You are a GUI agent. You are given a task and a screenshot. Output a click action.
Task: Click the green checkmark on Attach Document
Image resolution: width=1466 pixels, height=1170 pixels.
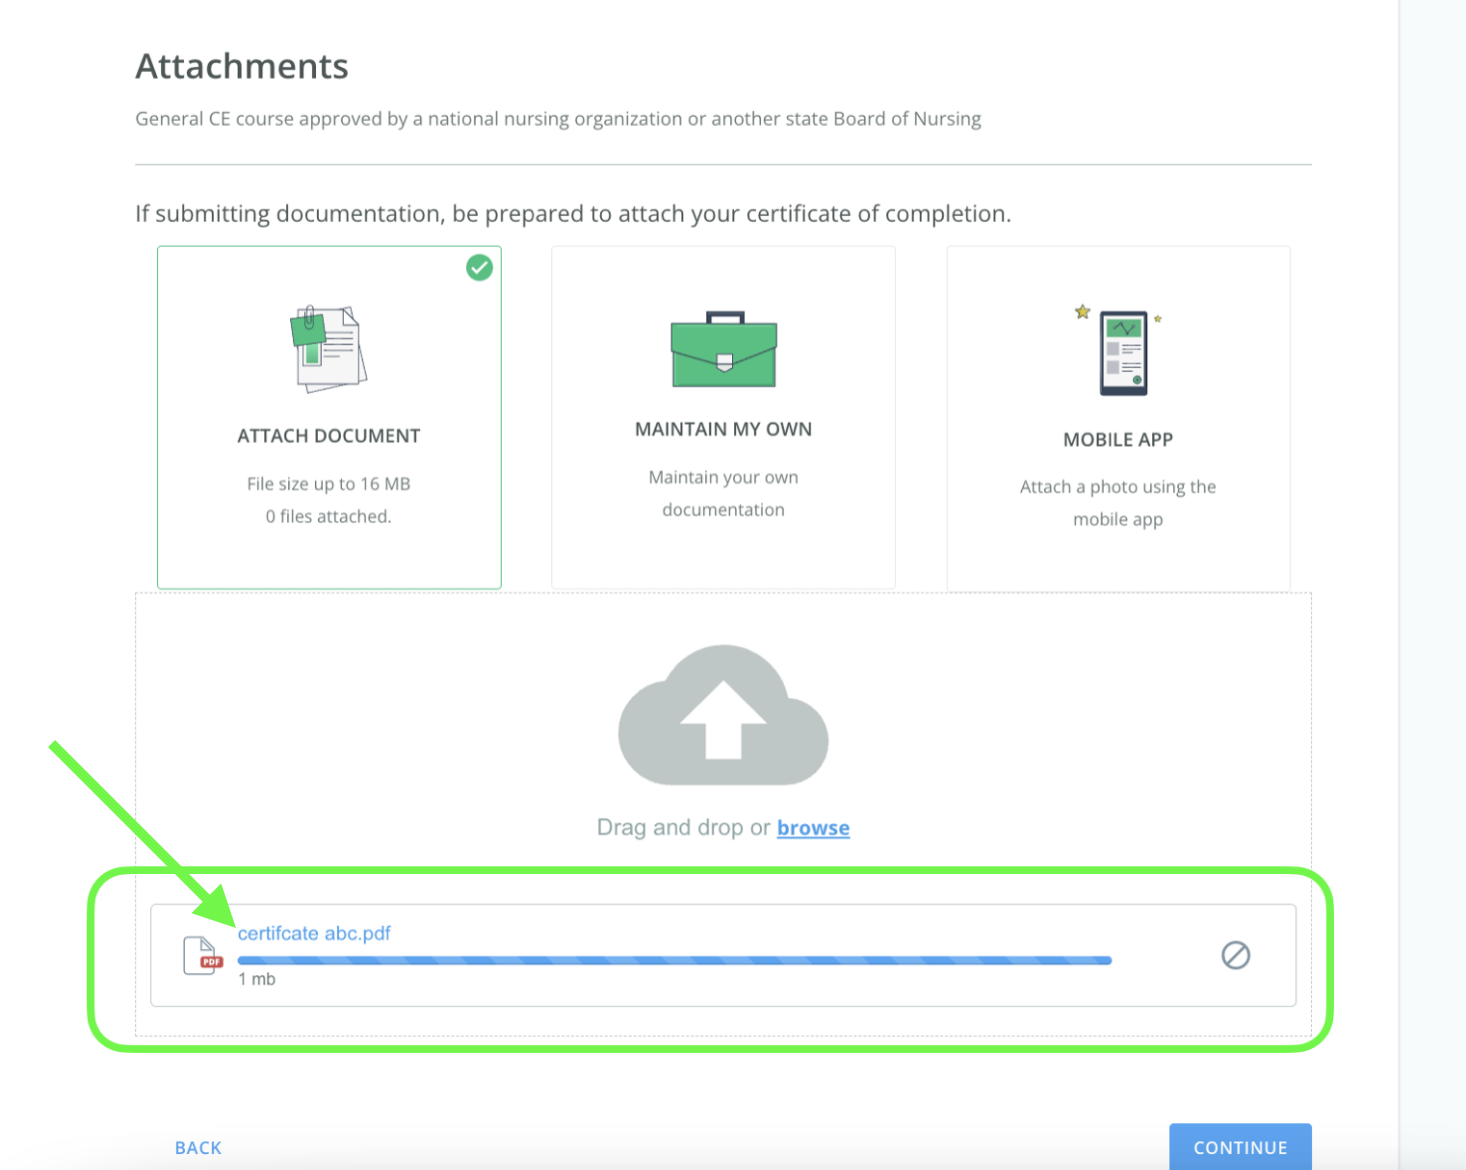(x=480, y=268)
